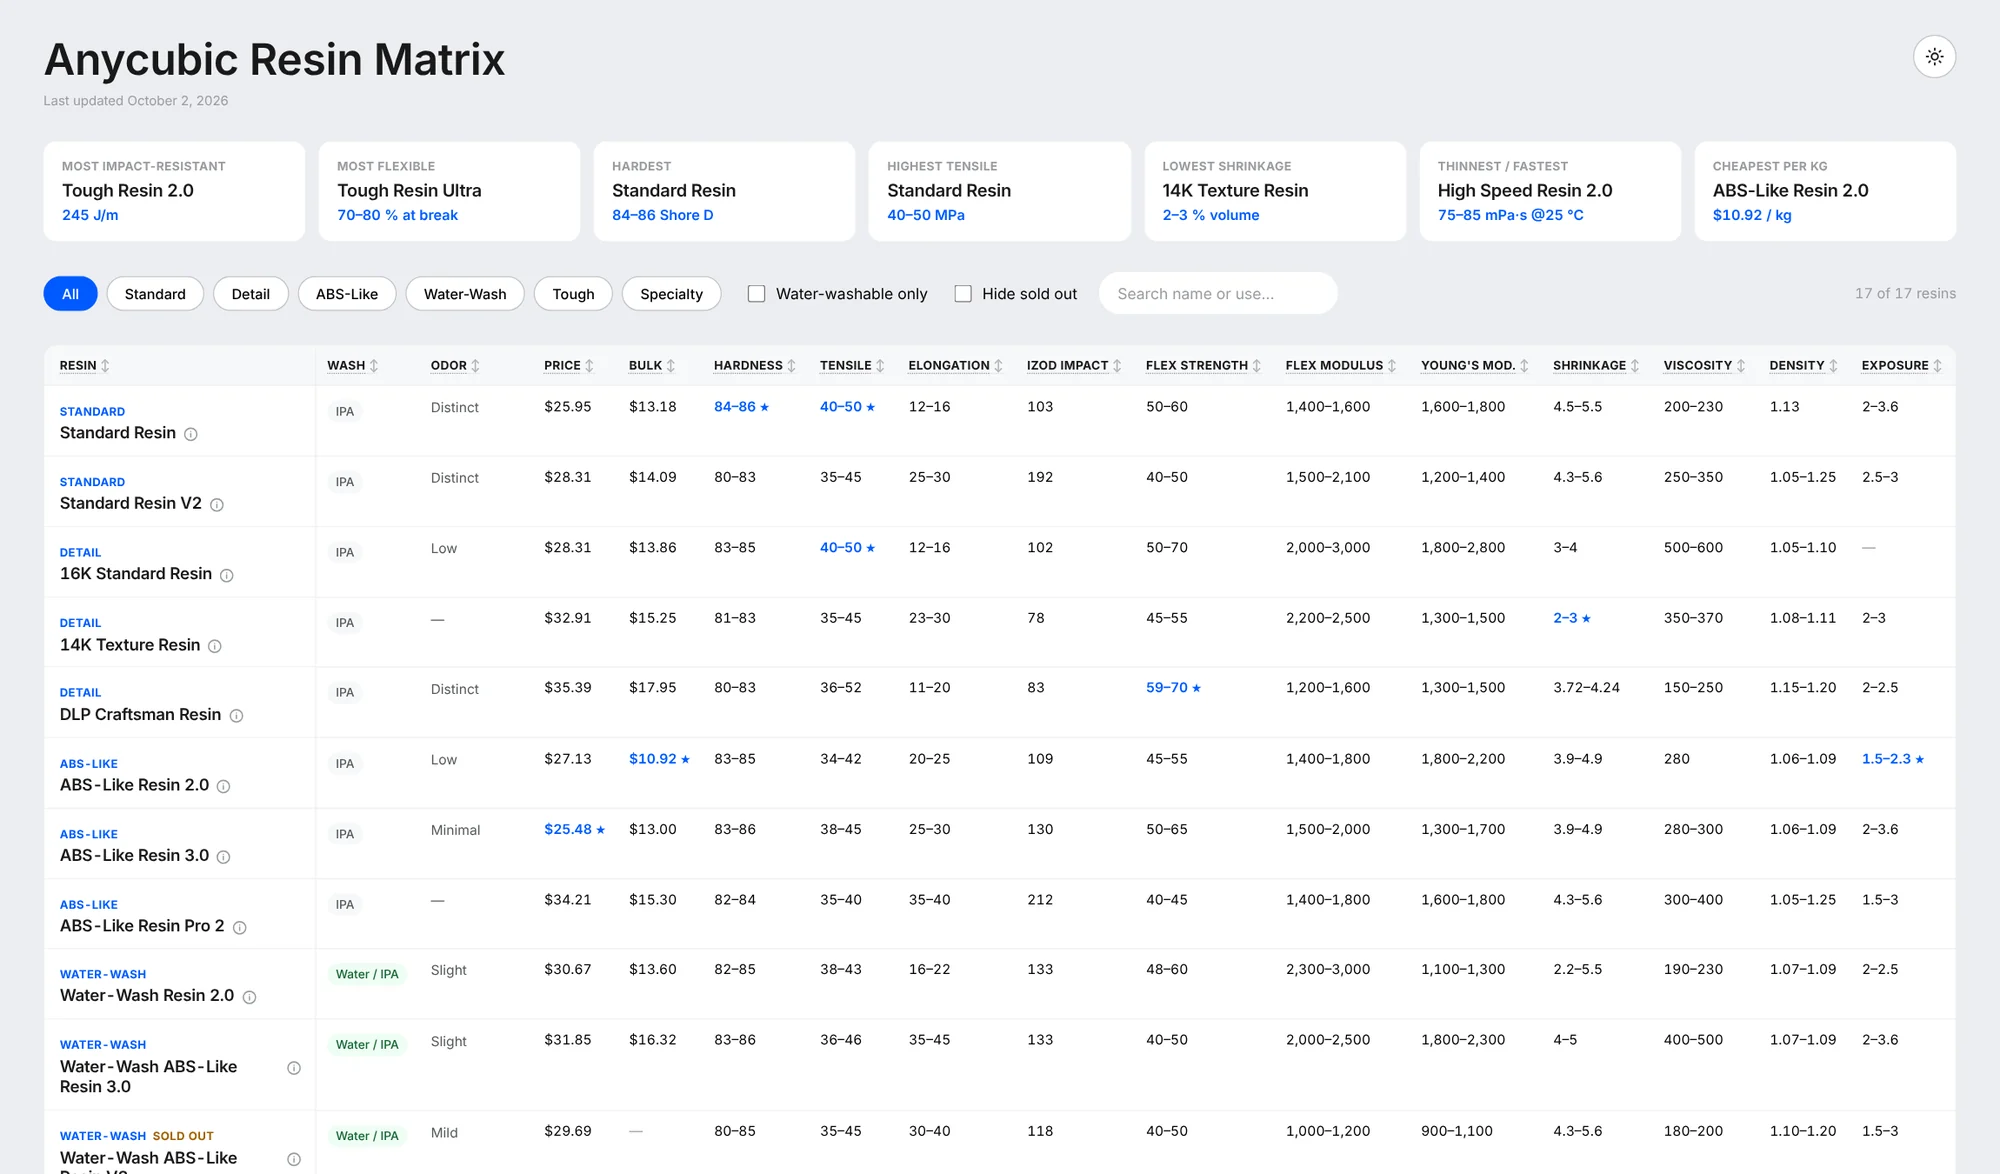Sort table by PRICE column header
The image size is (2000, 1174).
[x=569, y=366]
